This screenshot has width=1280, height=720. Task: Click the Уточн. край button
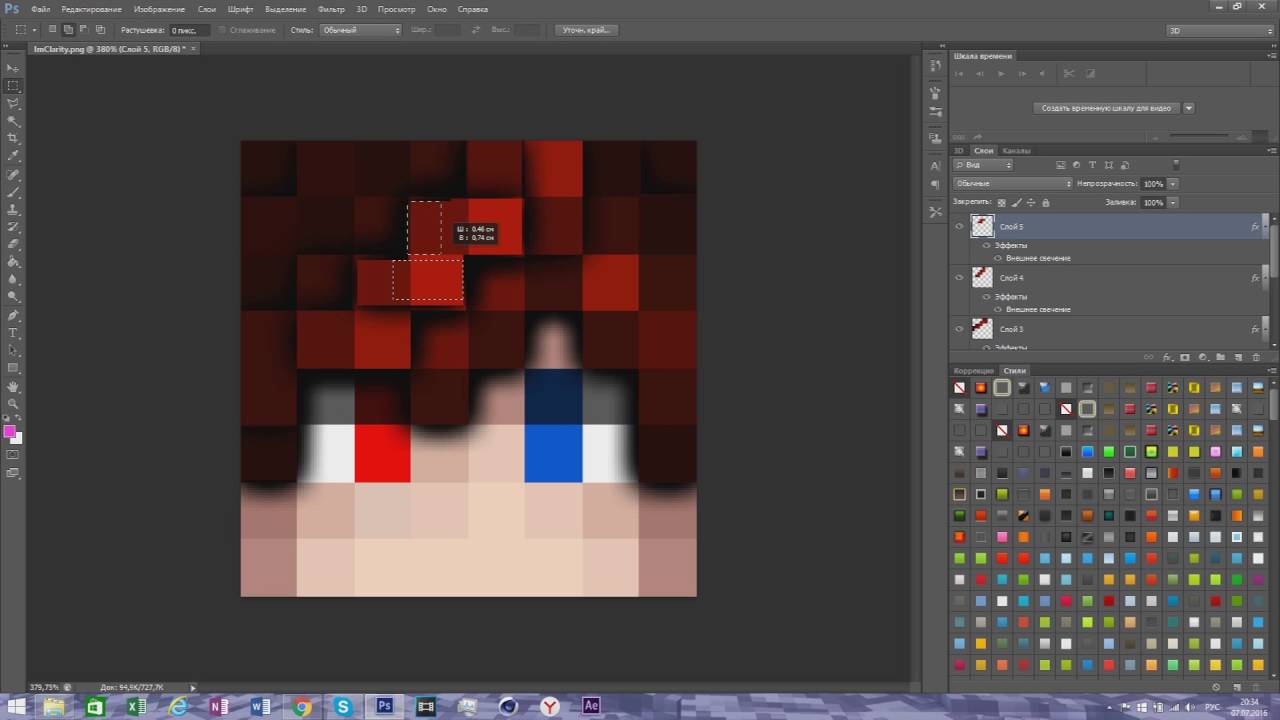click(x=586, y=30)
